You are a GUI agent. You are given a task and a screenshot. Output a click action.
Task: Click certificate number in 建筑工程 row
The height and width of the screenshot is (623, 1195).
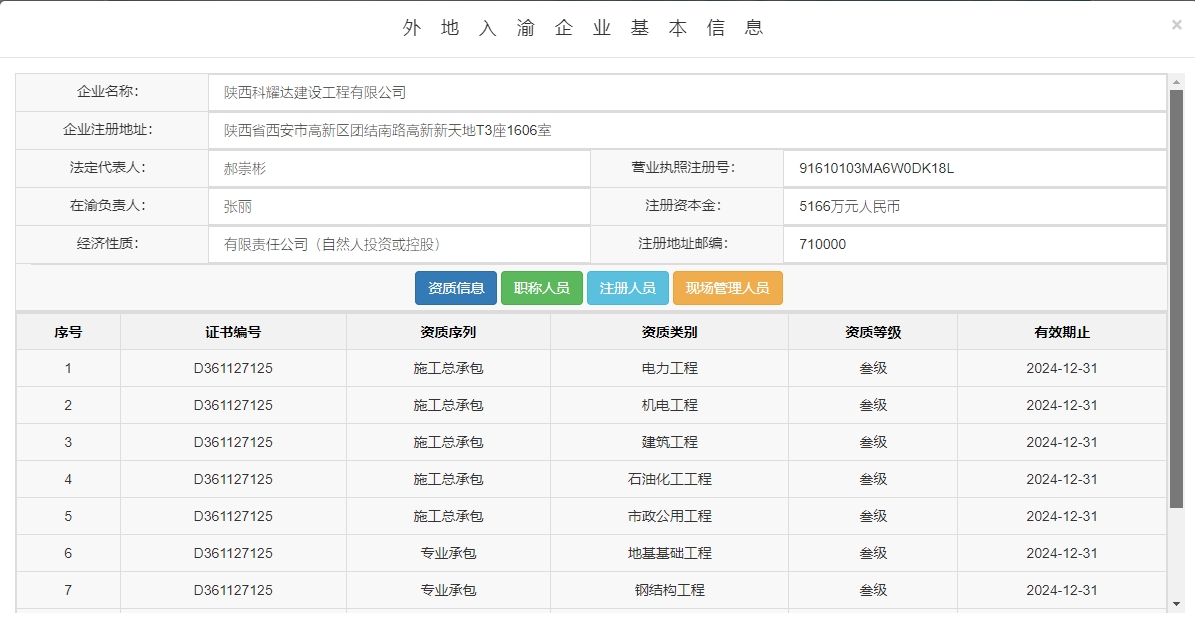click(233, 442)
